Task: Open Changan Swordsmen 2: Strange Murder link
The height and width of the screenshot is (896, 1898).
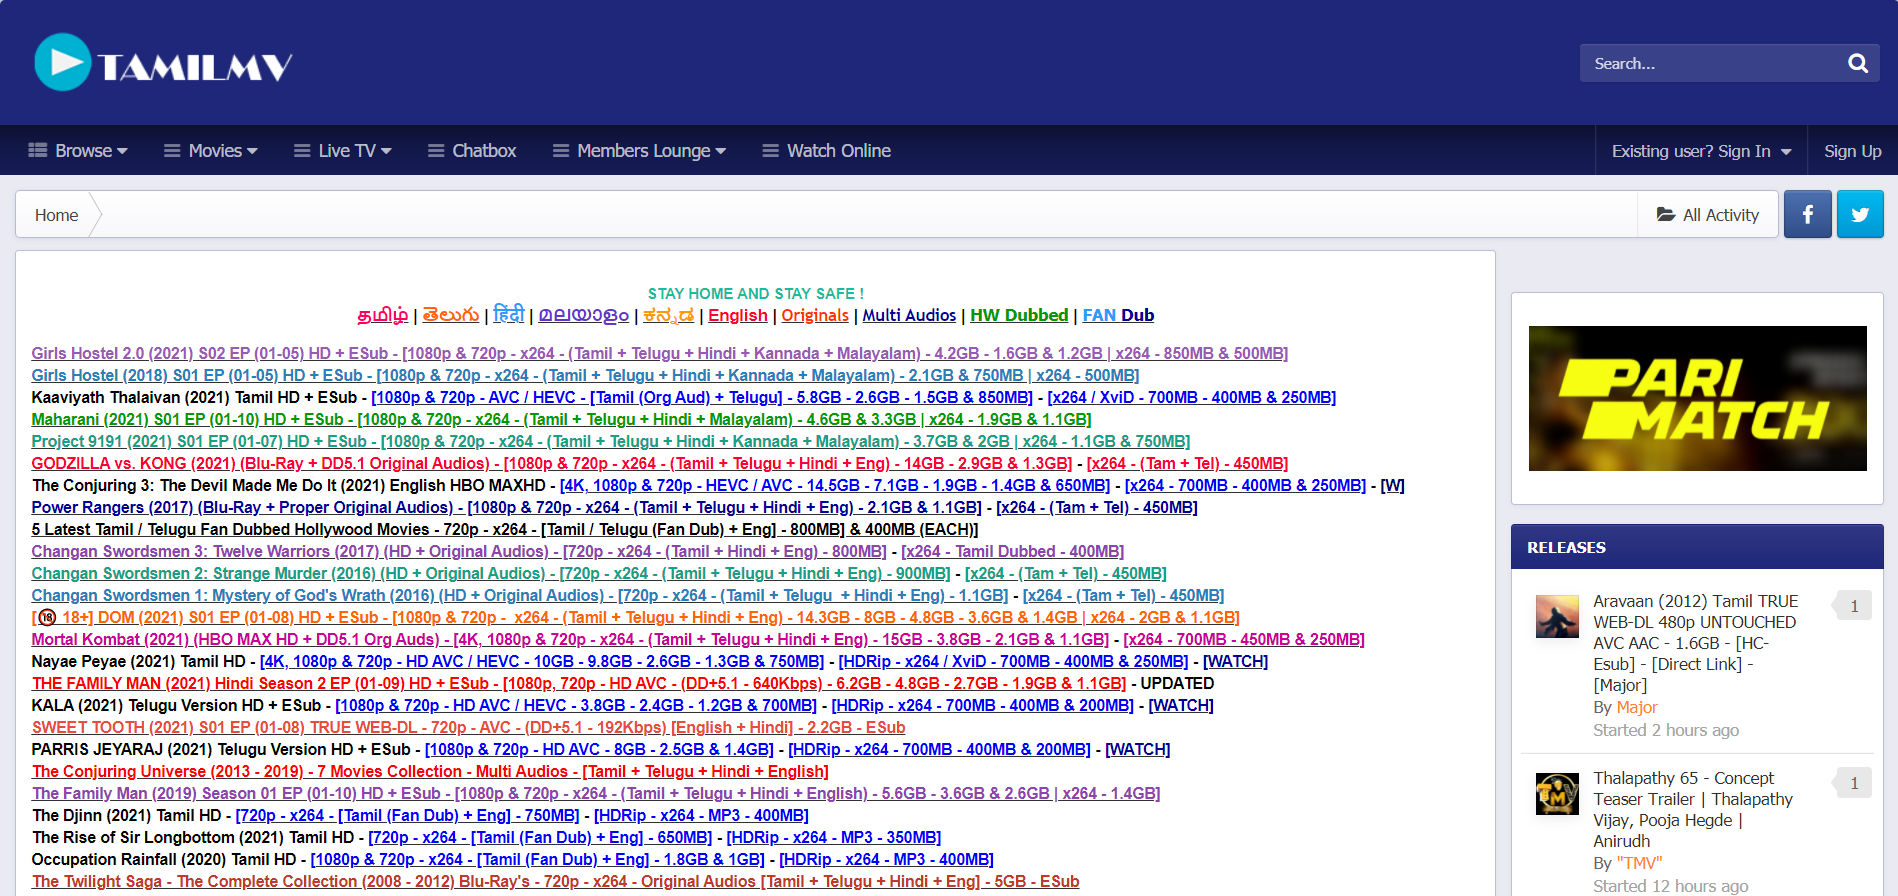Action: pos(490,573)
